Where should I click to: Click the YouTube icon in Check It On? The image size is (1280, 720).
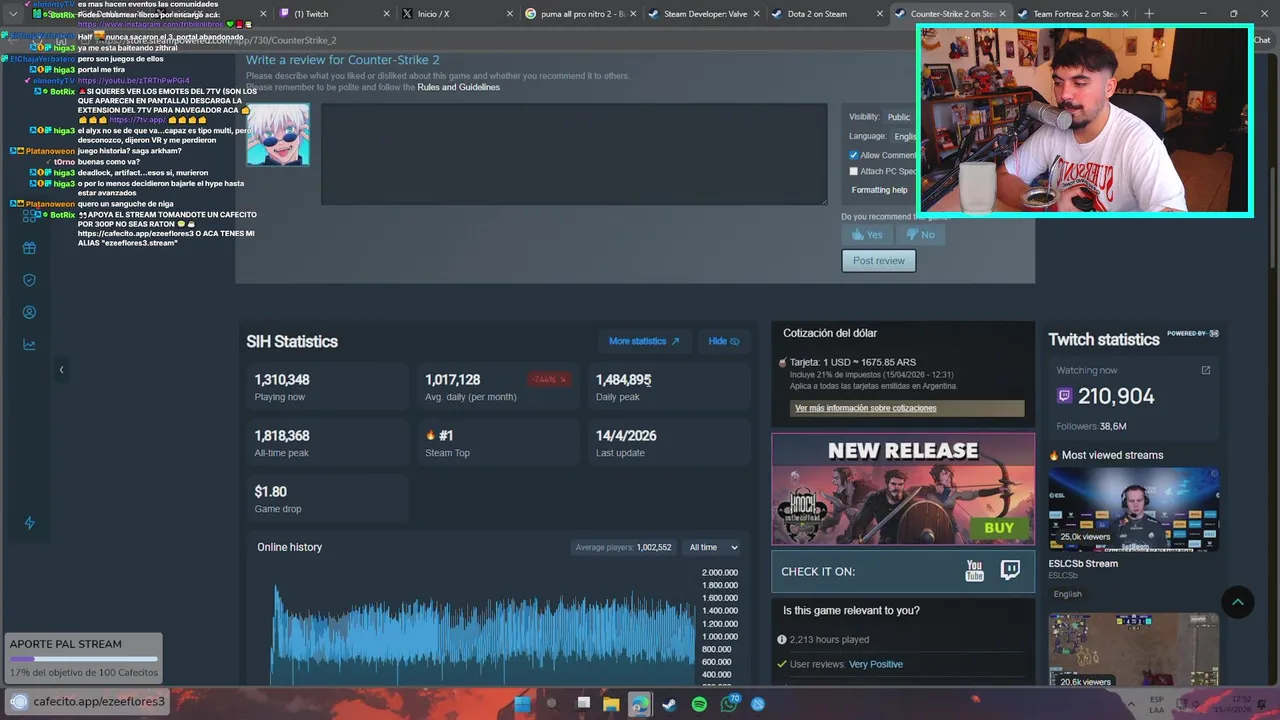click(974, 571)
